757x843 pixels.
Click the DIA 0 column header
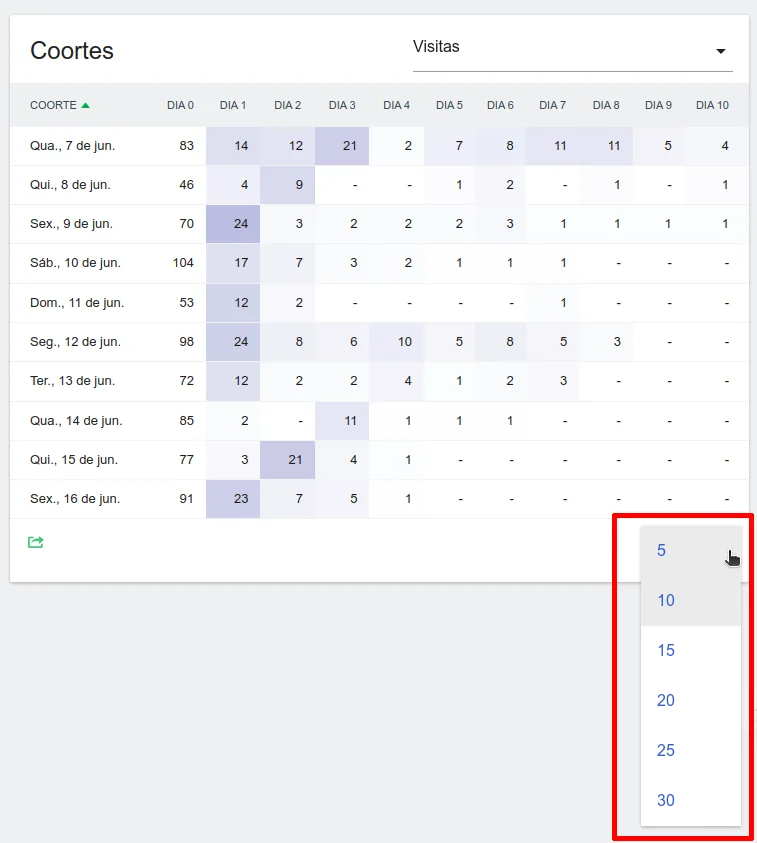(x=180, y=105)
